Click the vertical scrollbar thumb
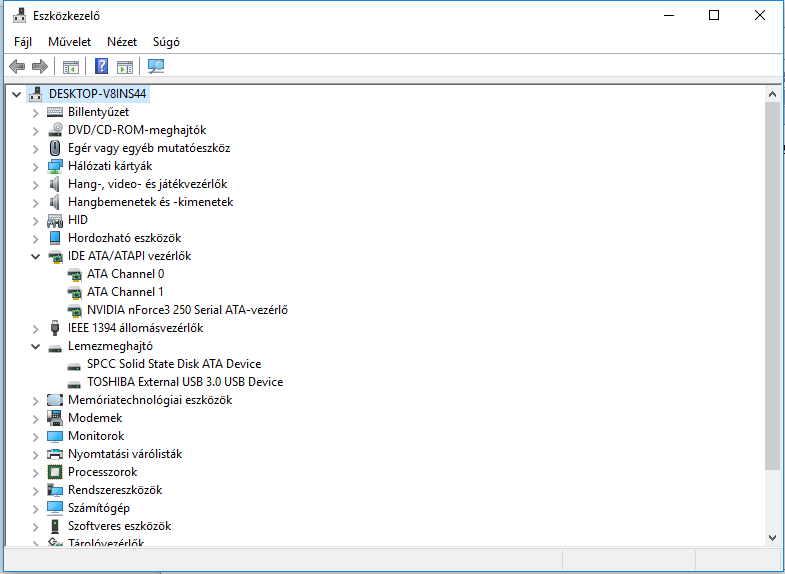The image size is (785, 574). [x=772, y=286]
